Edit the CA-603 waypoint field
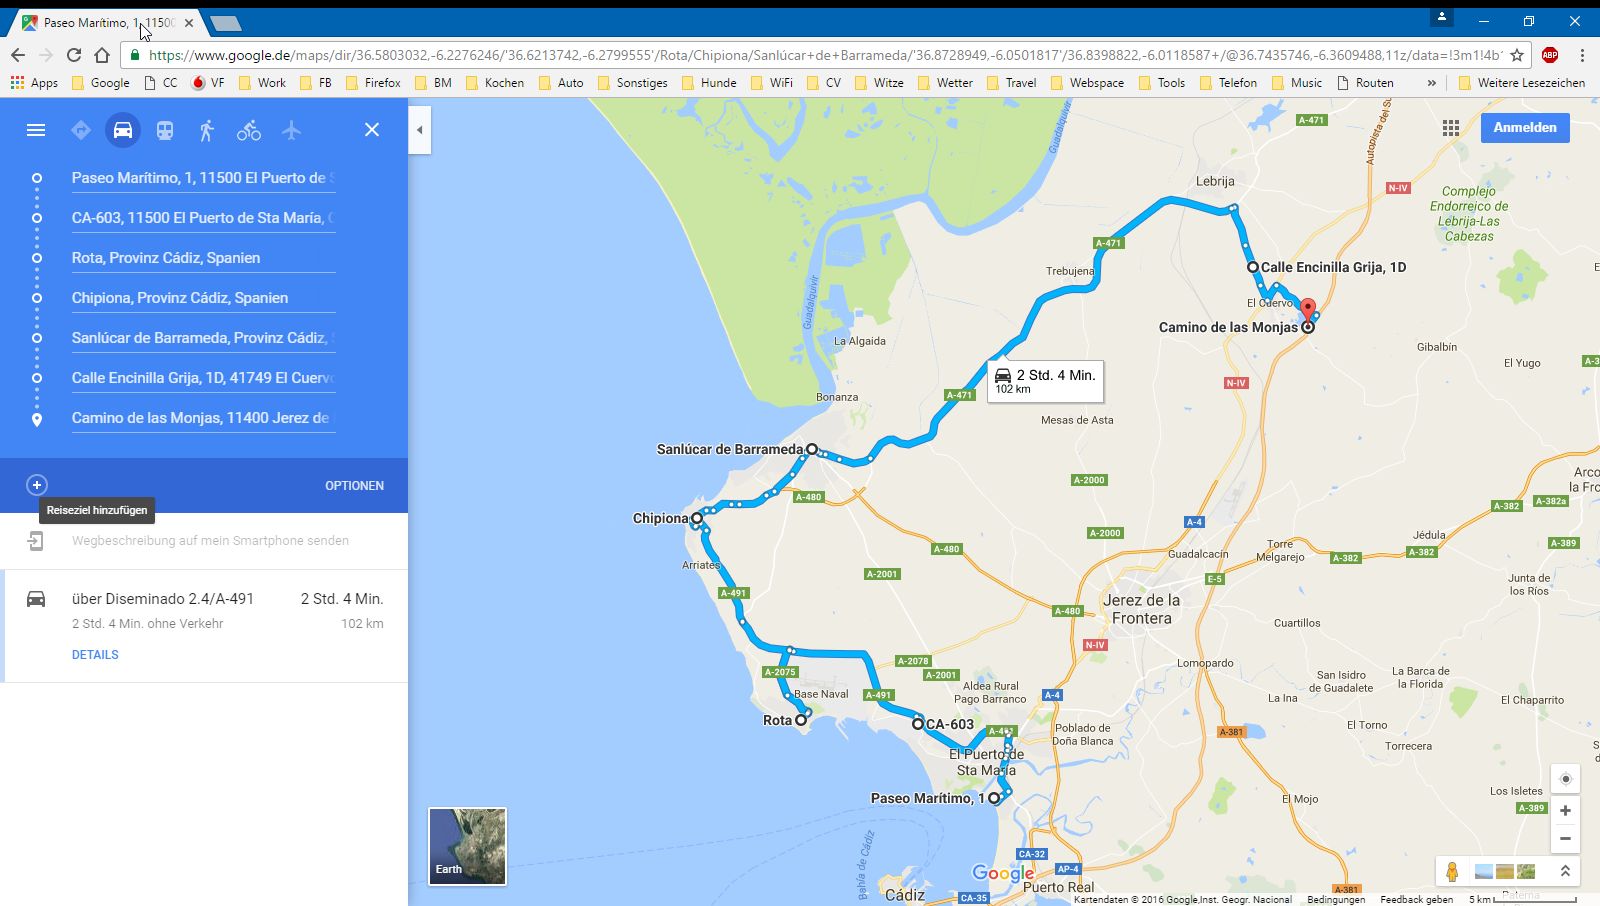 click(203, 218)
